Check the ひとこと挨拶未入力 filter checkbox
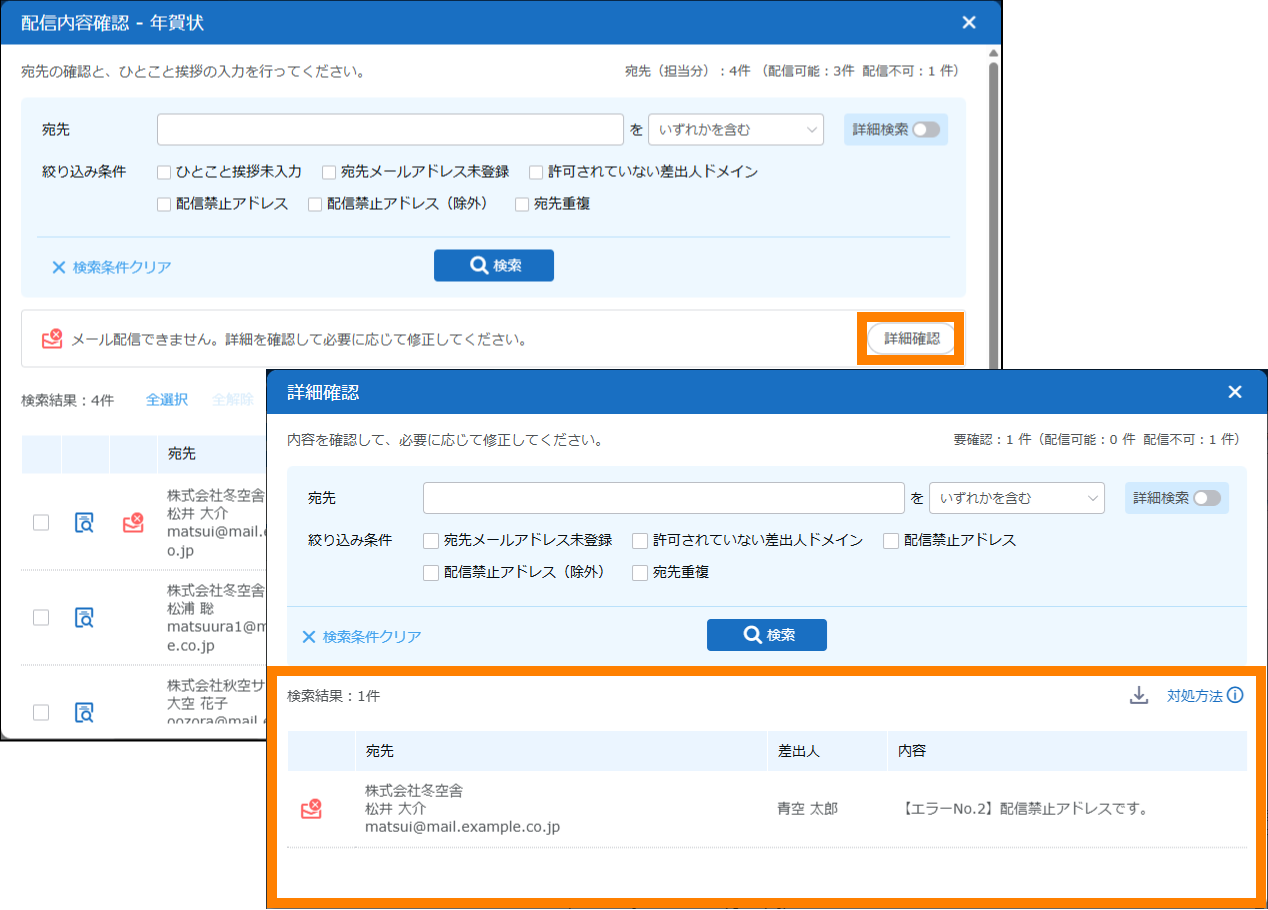1268x910 pixels. pos(165,172)
